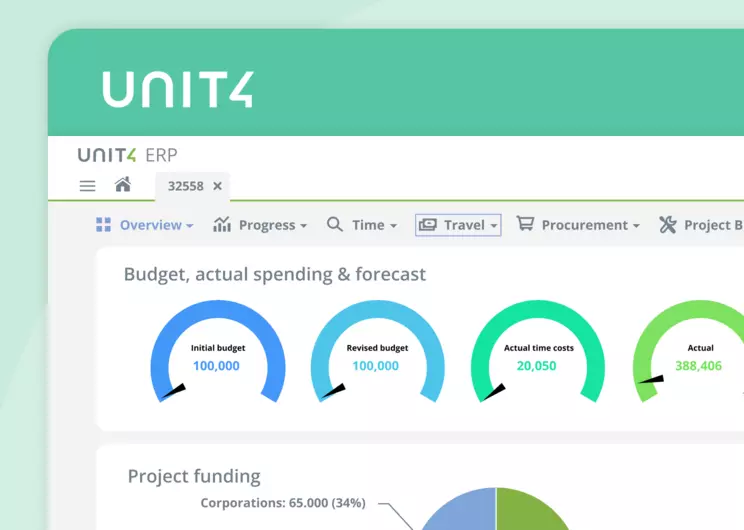Click the Actual time costs gauge
Image resolution: width=744 pixels, height=530 pixels.
pyautogui.click(x=538, y=351)
